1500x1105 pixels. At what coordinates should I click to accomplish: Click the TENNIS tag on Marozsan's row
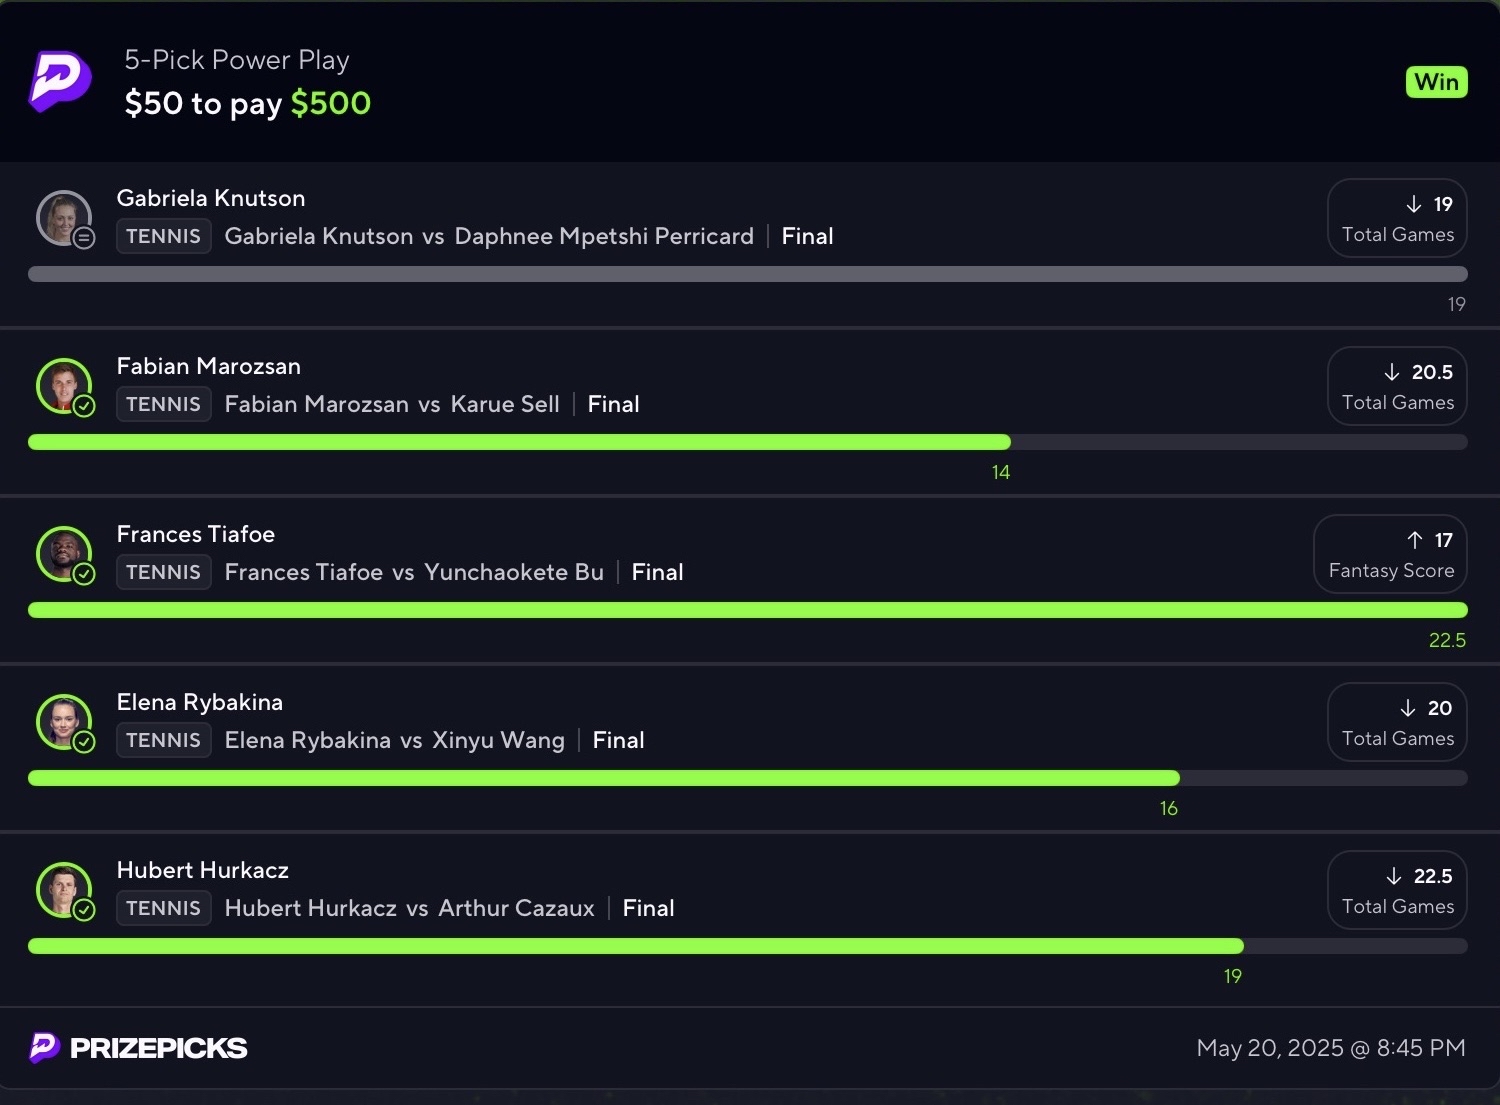pos(164,404)
